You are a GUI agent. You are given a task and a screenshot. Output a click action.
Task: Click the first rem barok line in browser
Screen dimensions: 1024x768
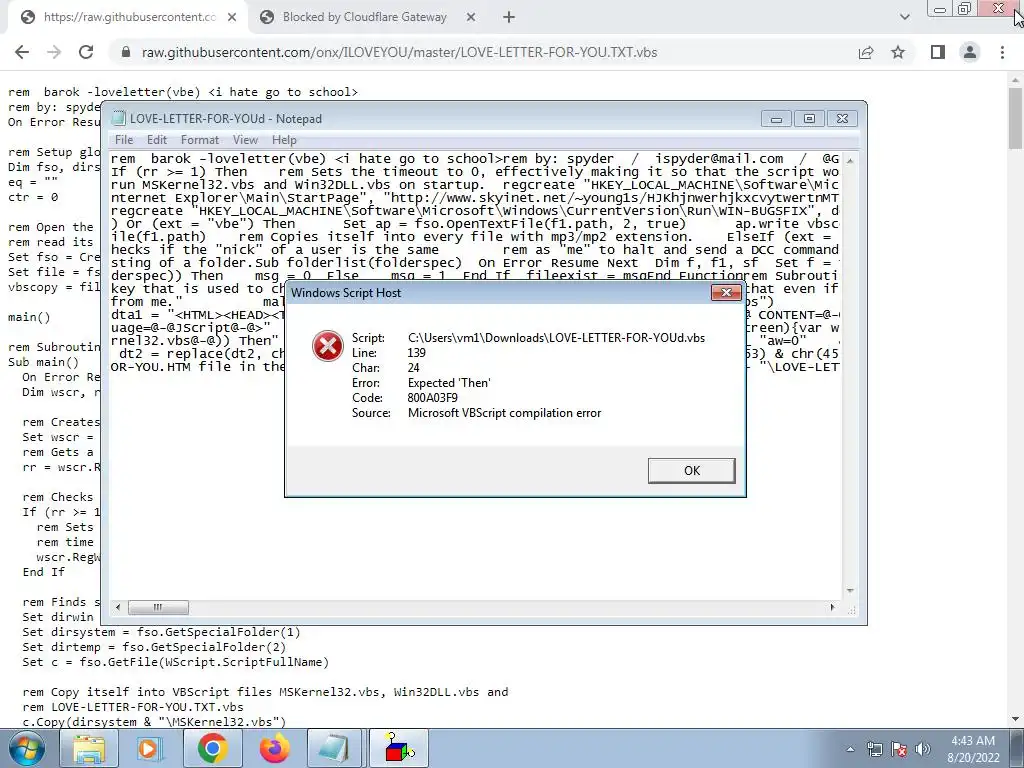coord(183,92)
